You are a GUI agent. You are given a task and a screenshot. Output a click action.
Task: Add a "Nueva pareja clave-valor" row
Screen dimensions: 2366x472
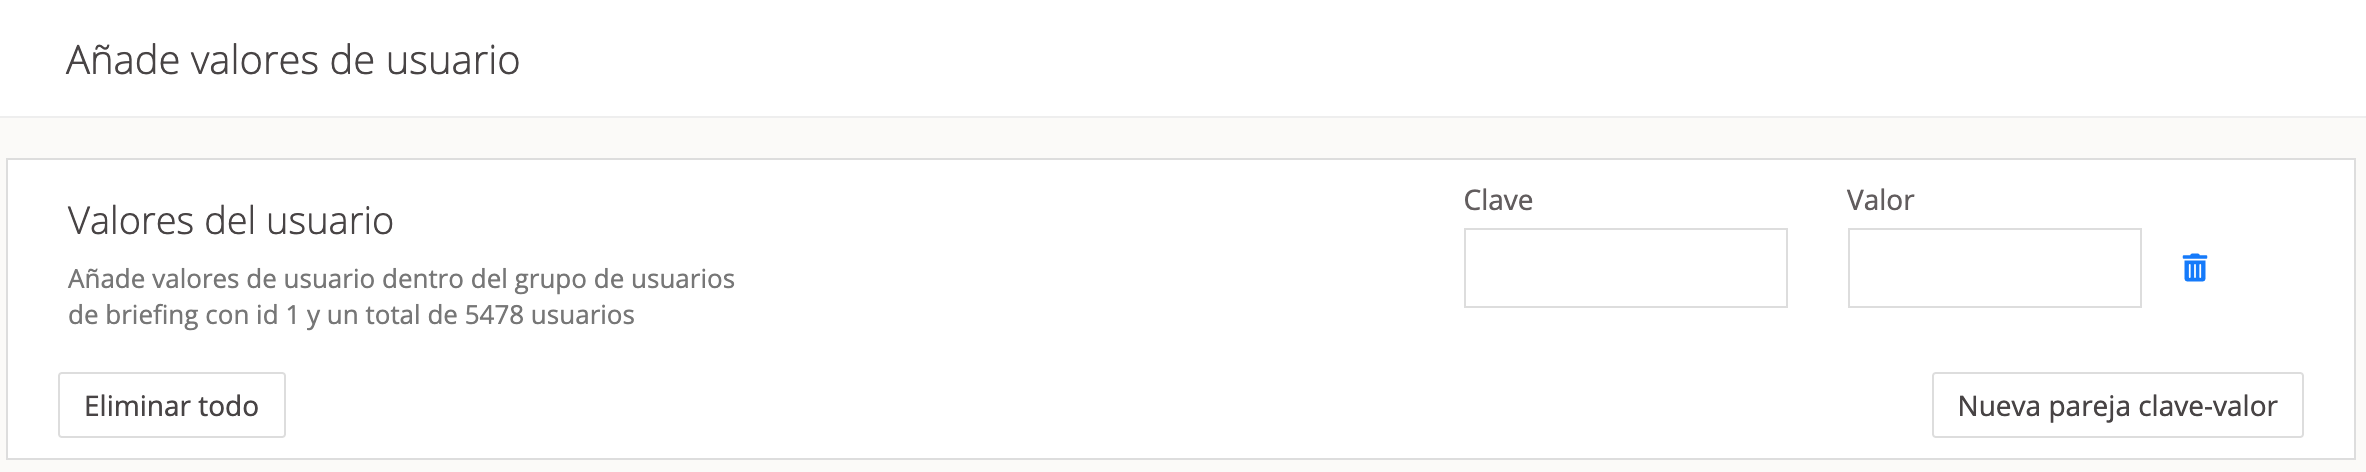coord(2117,406)
